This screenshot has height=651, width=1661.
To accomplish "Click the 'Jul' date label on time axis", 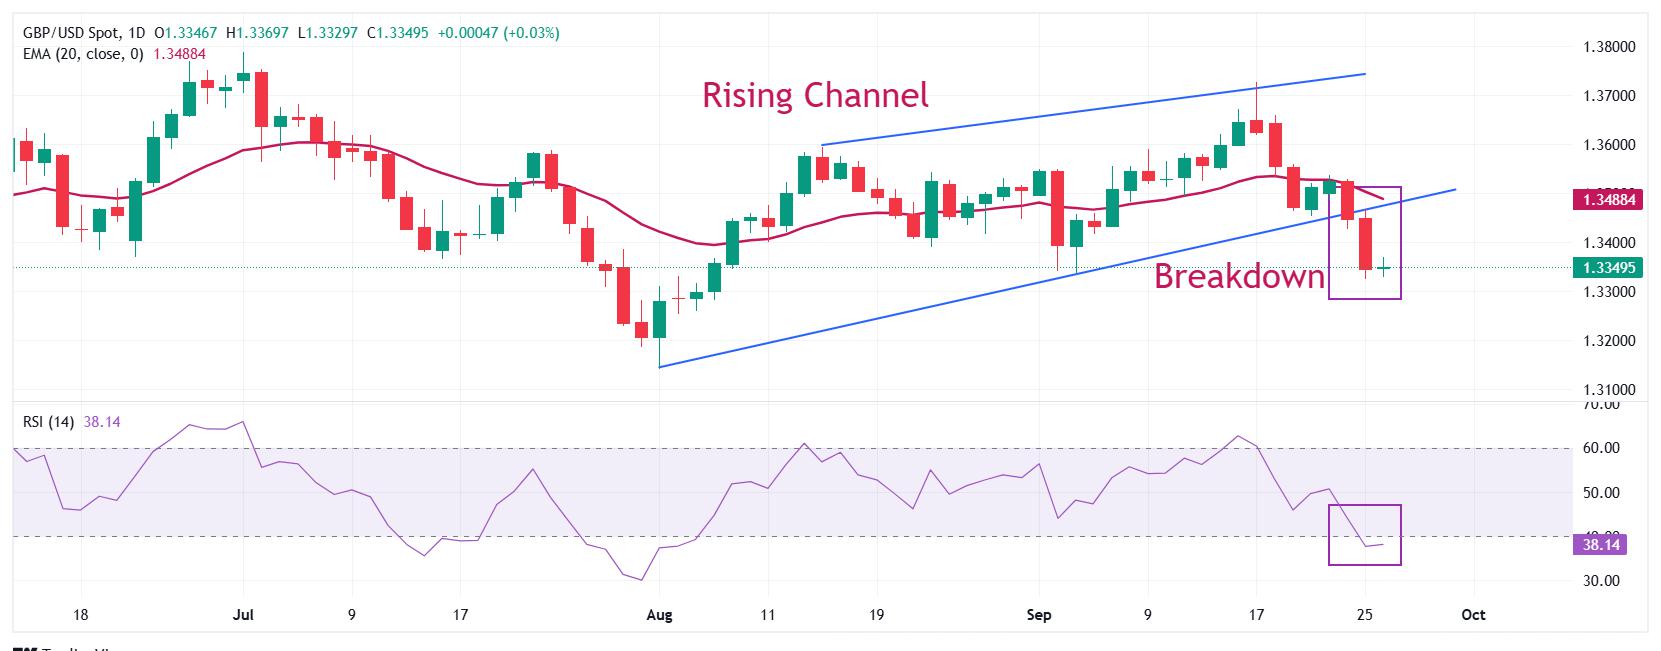I will tap(243, 615).
